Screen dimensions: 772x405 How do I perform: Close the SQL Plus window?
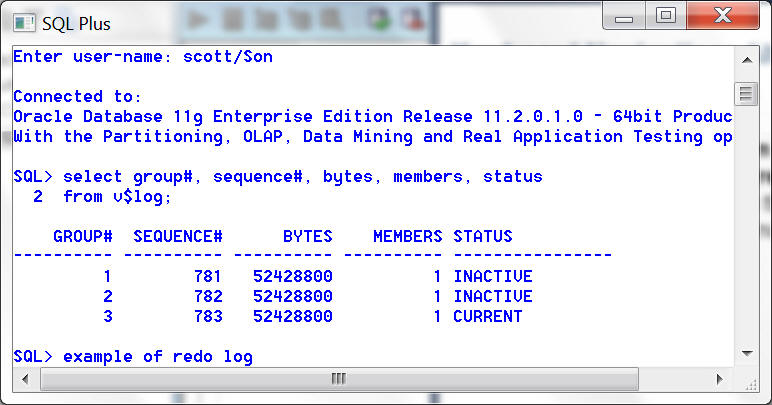723,16
